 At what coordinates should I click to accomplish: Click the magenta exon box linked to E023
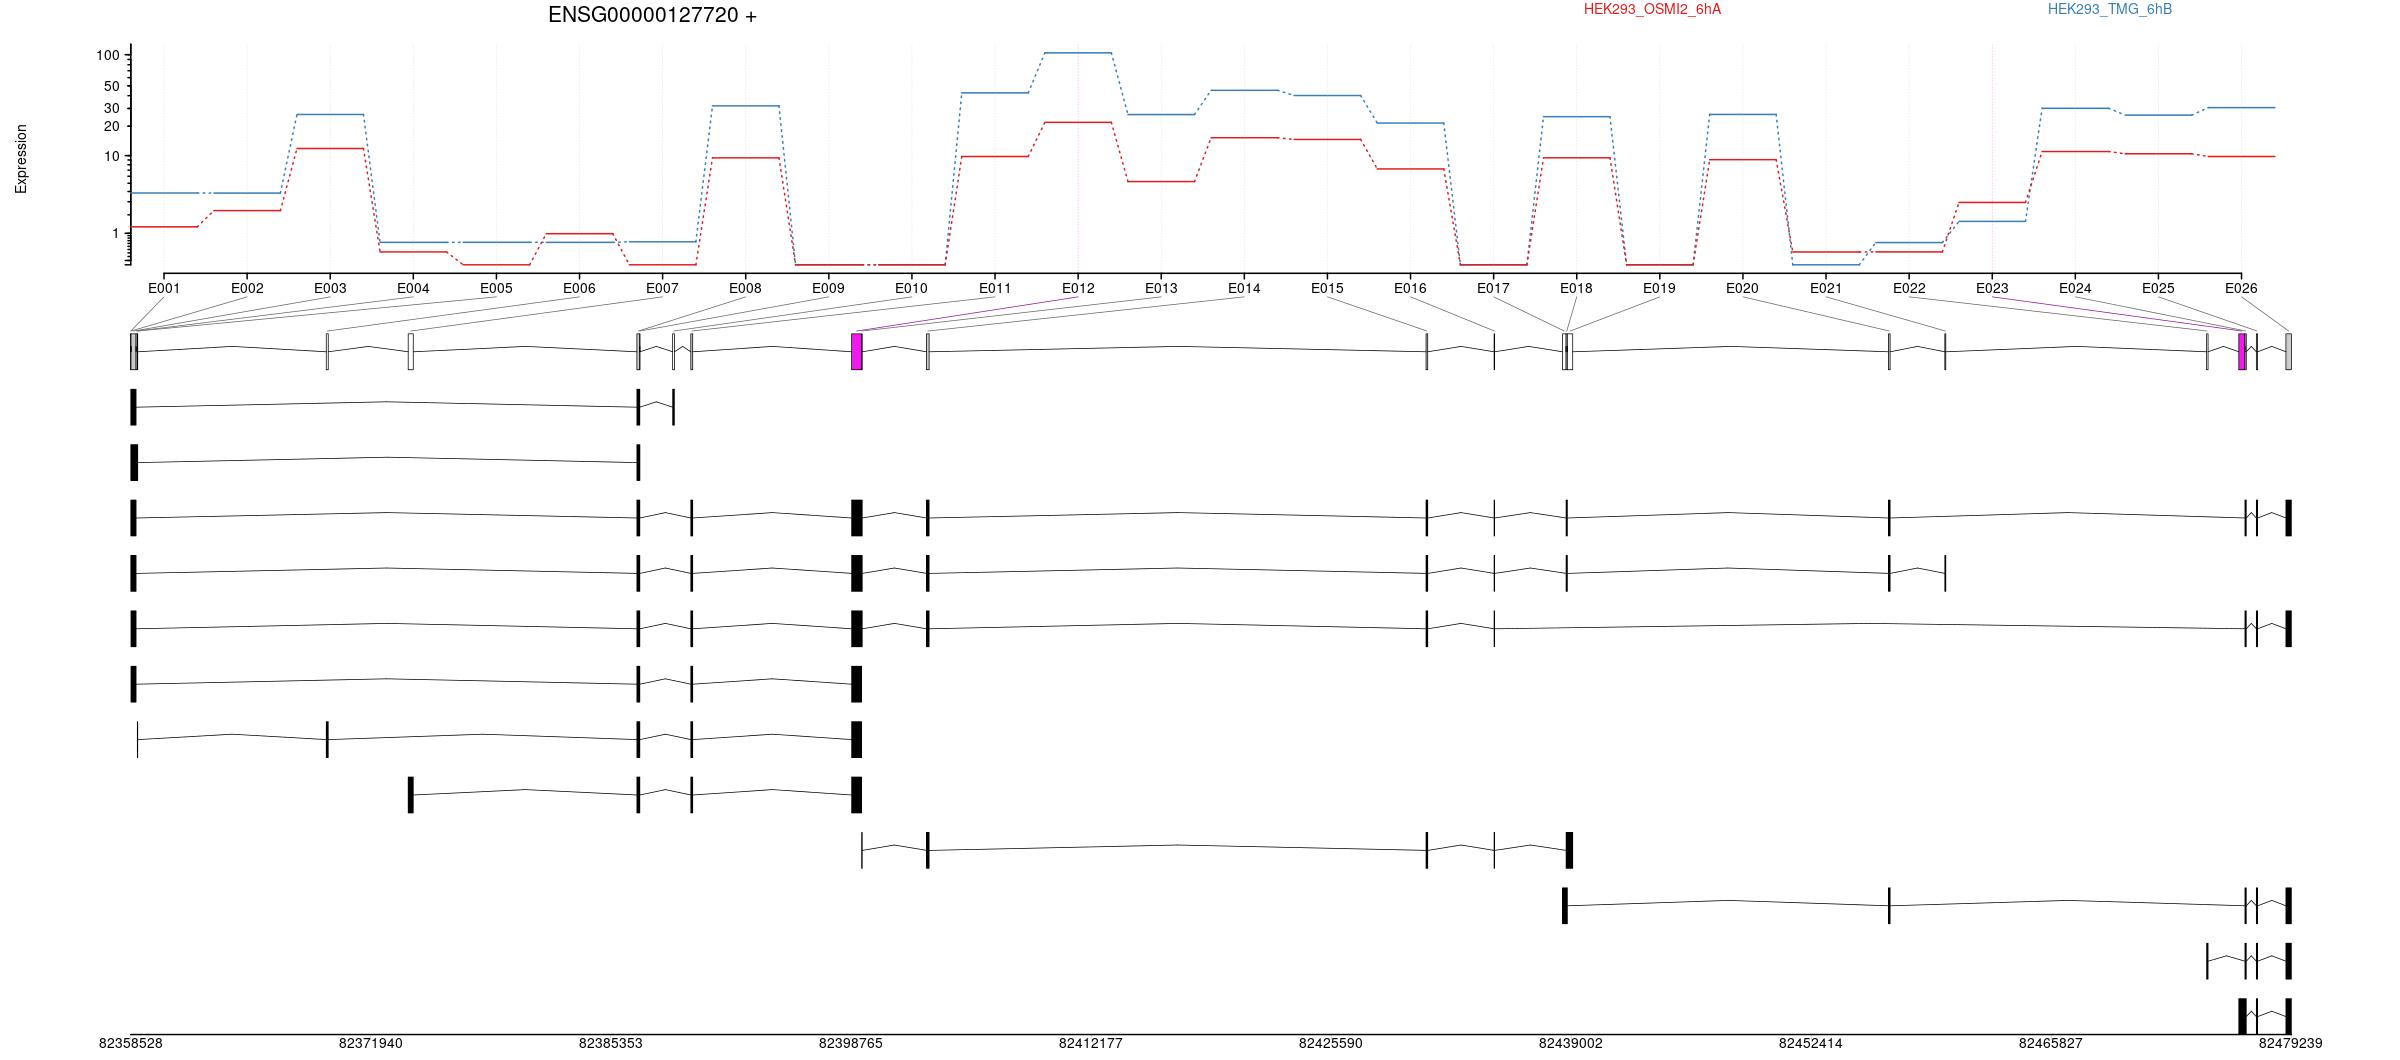coord(2242,351)
